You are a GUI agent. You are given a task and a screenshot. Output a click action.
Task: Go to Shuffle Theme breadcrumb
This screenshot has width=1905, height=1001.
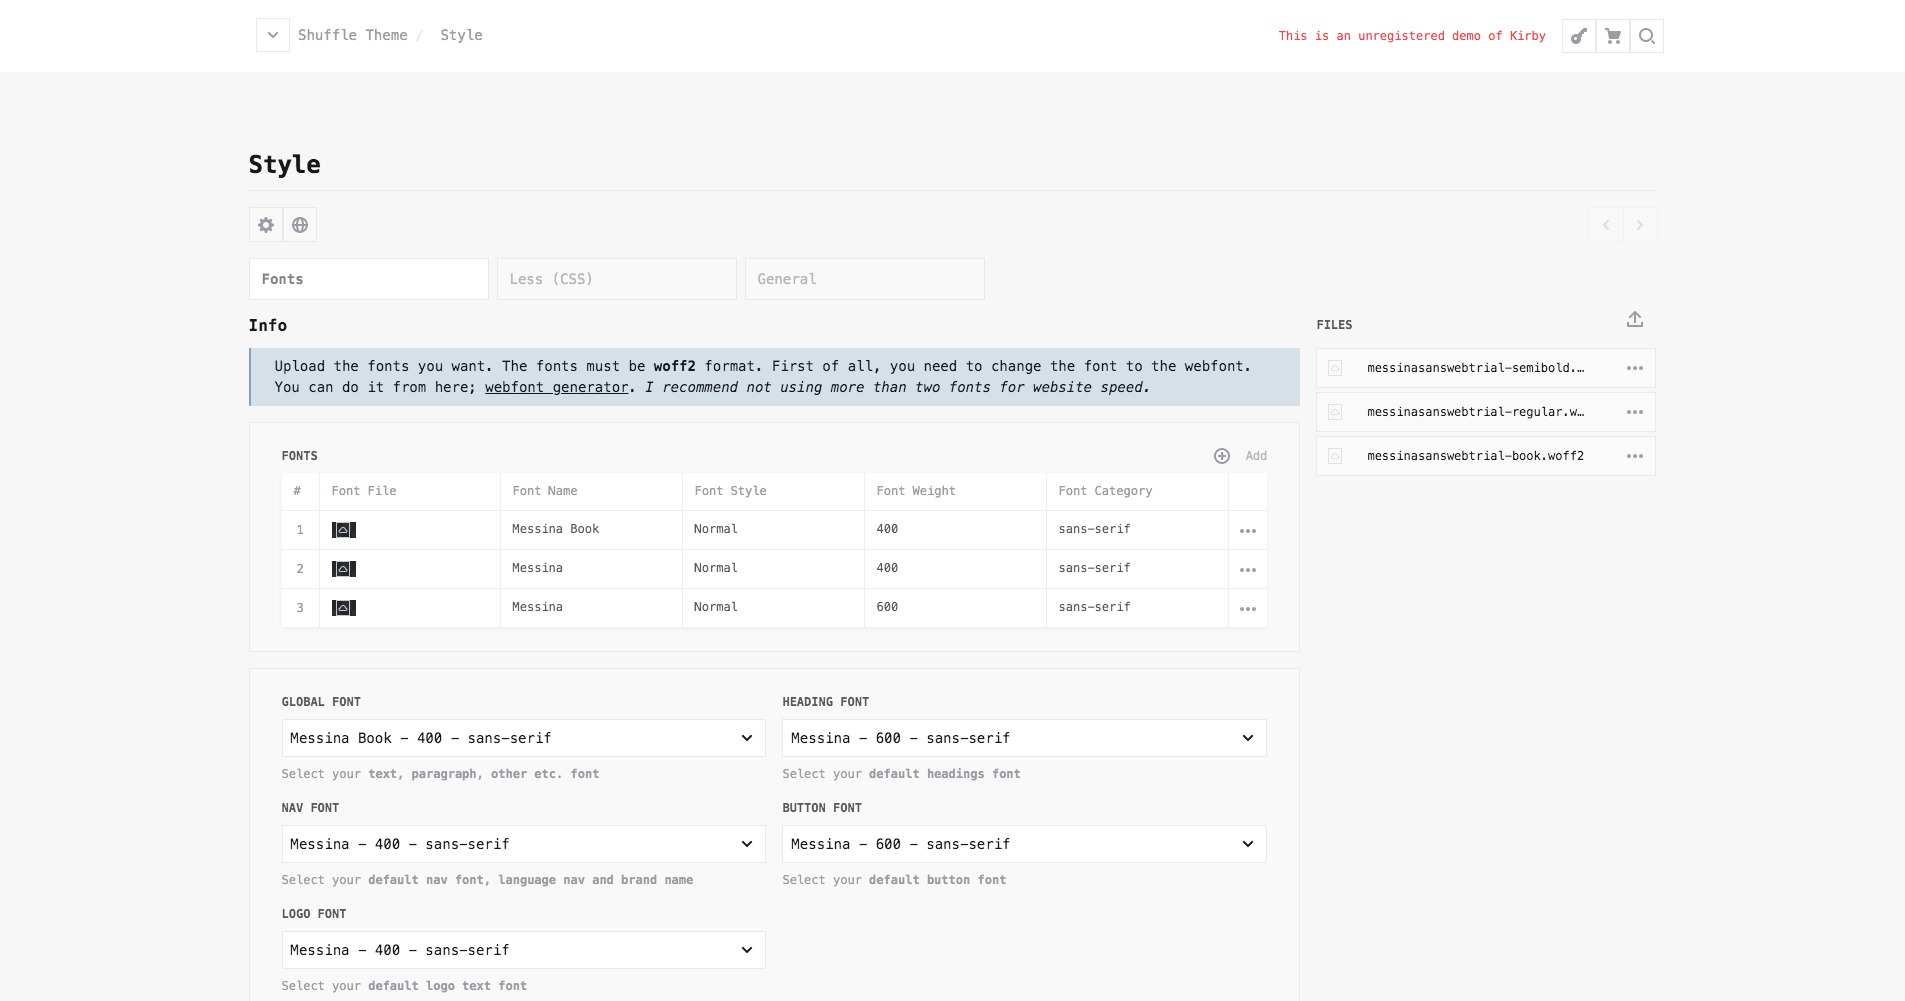pyautogui.click(x=352, y=35)
